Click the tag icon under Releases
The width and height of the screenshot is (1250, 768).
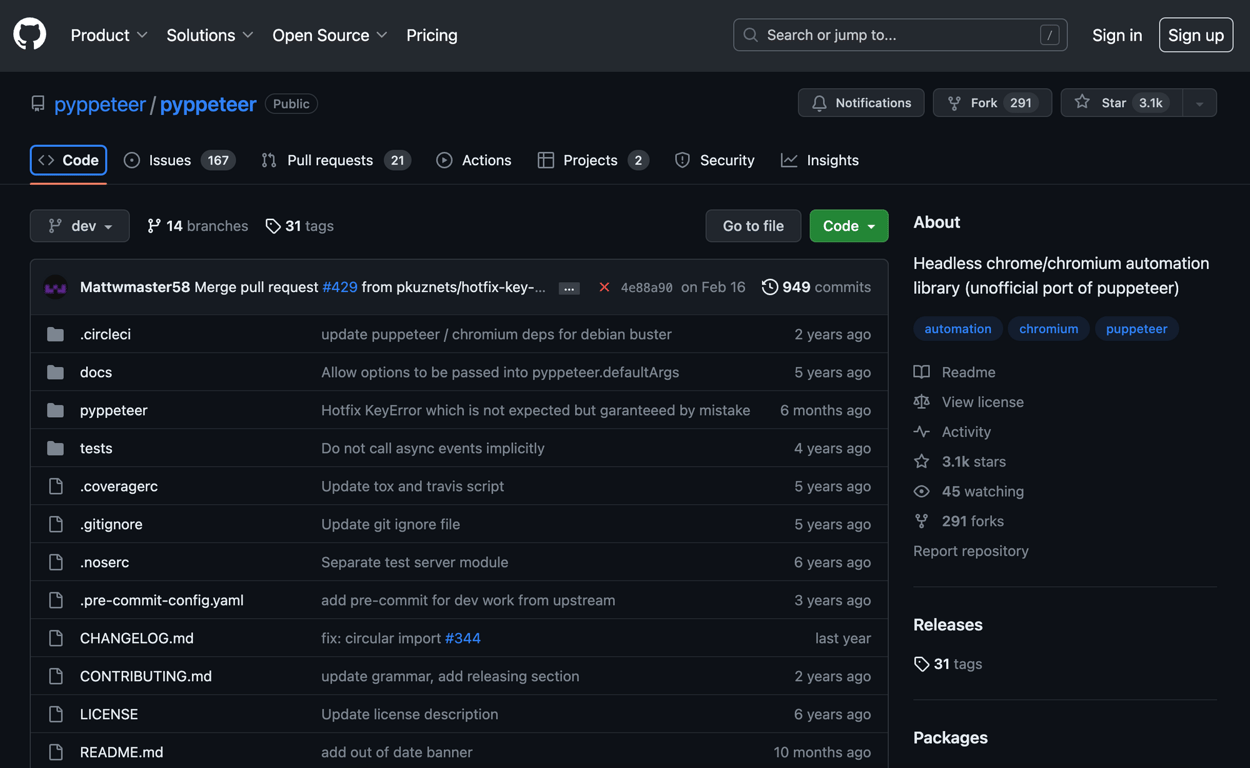[x=922, y=664]
